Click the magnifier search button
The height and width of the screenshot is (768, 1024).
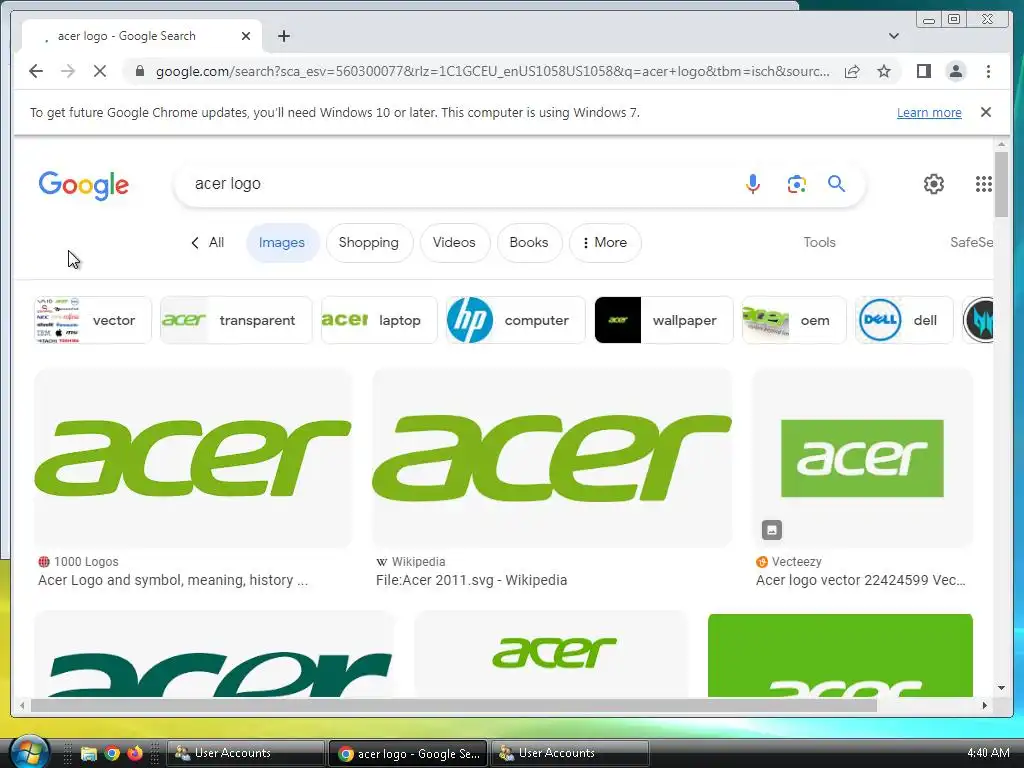836,184
